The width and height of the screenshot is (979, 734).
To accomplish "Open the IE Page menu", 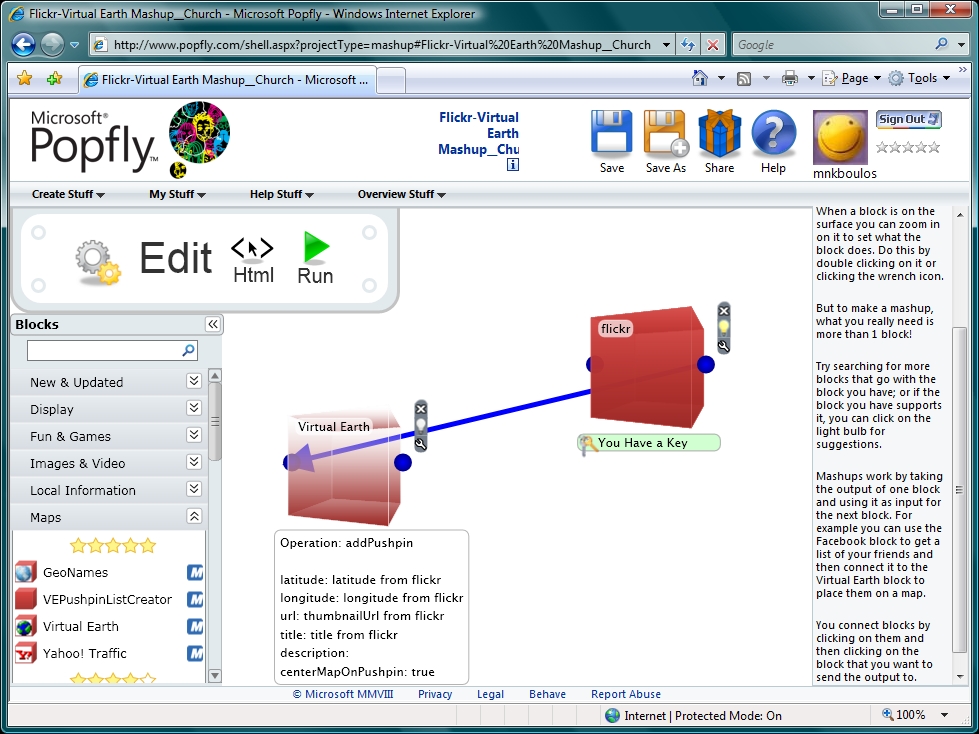I will pos(852,78).
